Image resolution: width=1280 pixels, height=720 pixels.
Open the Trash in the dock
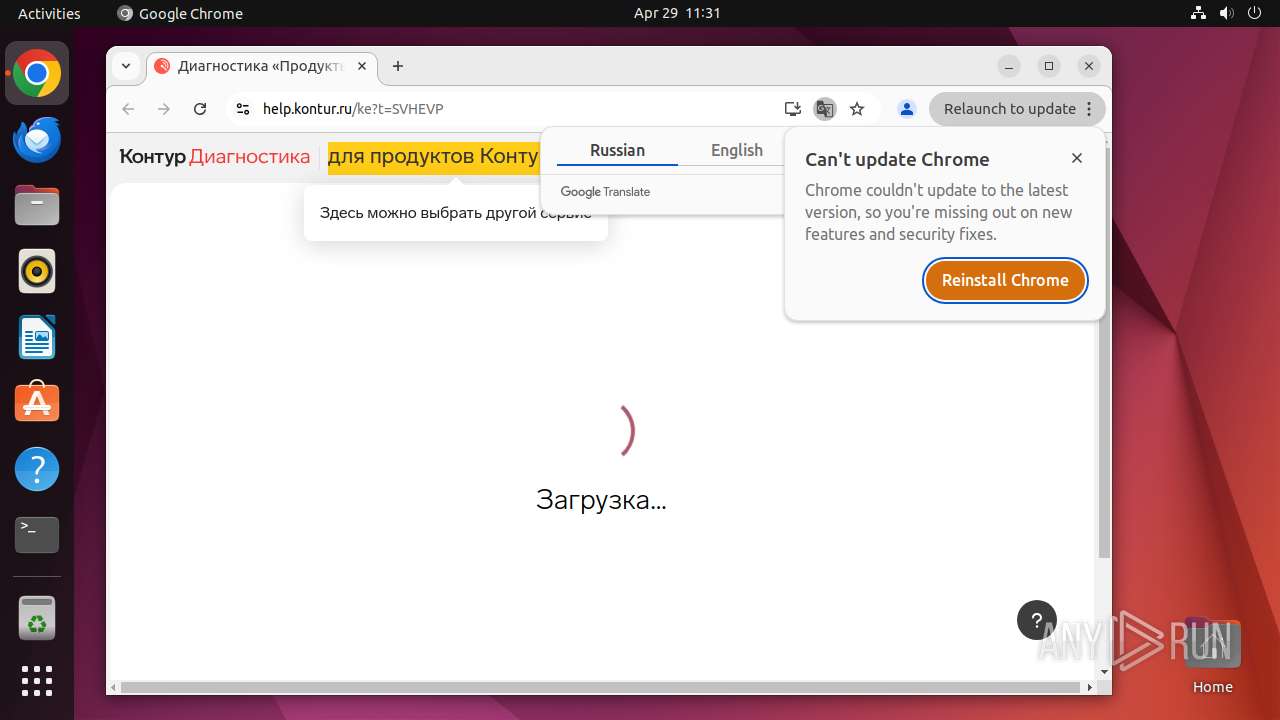[x=37, y=618]
